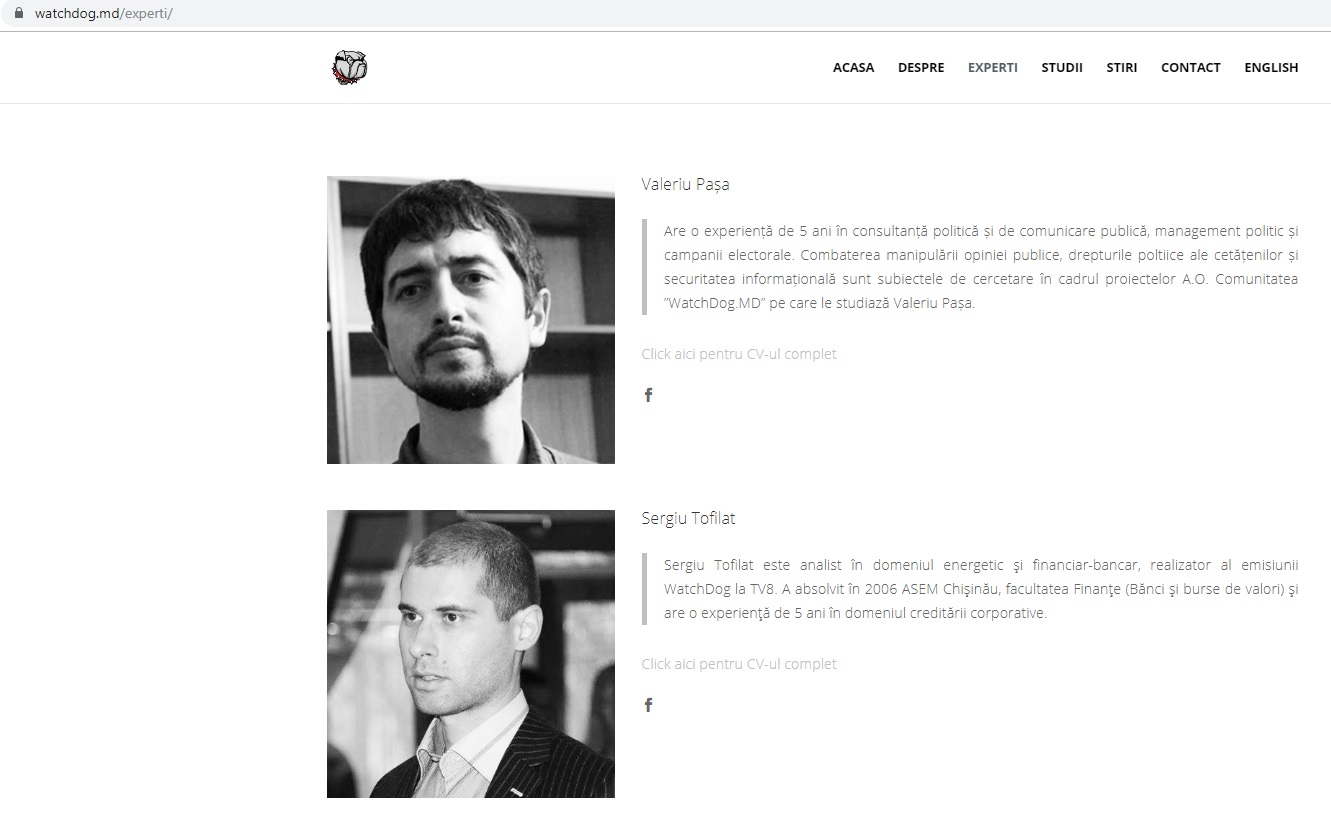
Task: Open the DESPRE menu item
Action: (x=921, y=68)
